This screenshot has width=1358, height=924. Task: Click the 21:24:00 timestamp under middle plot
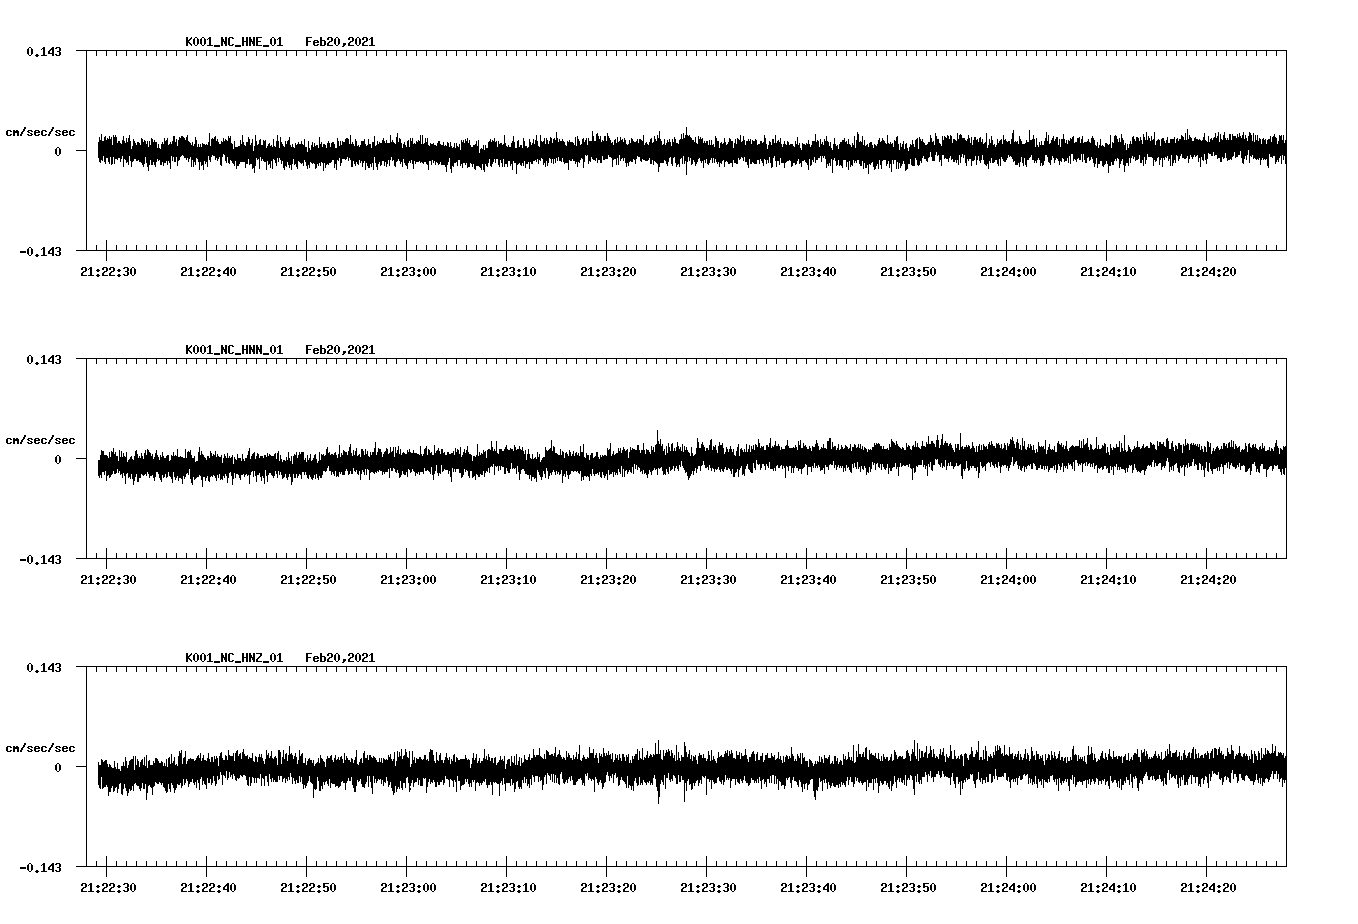tap(1009, 577)
